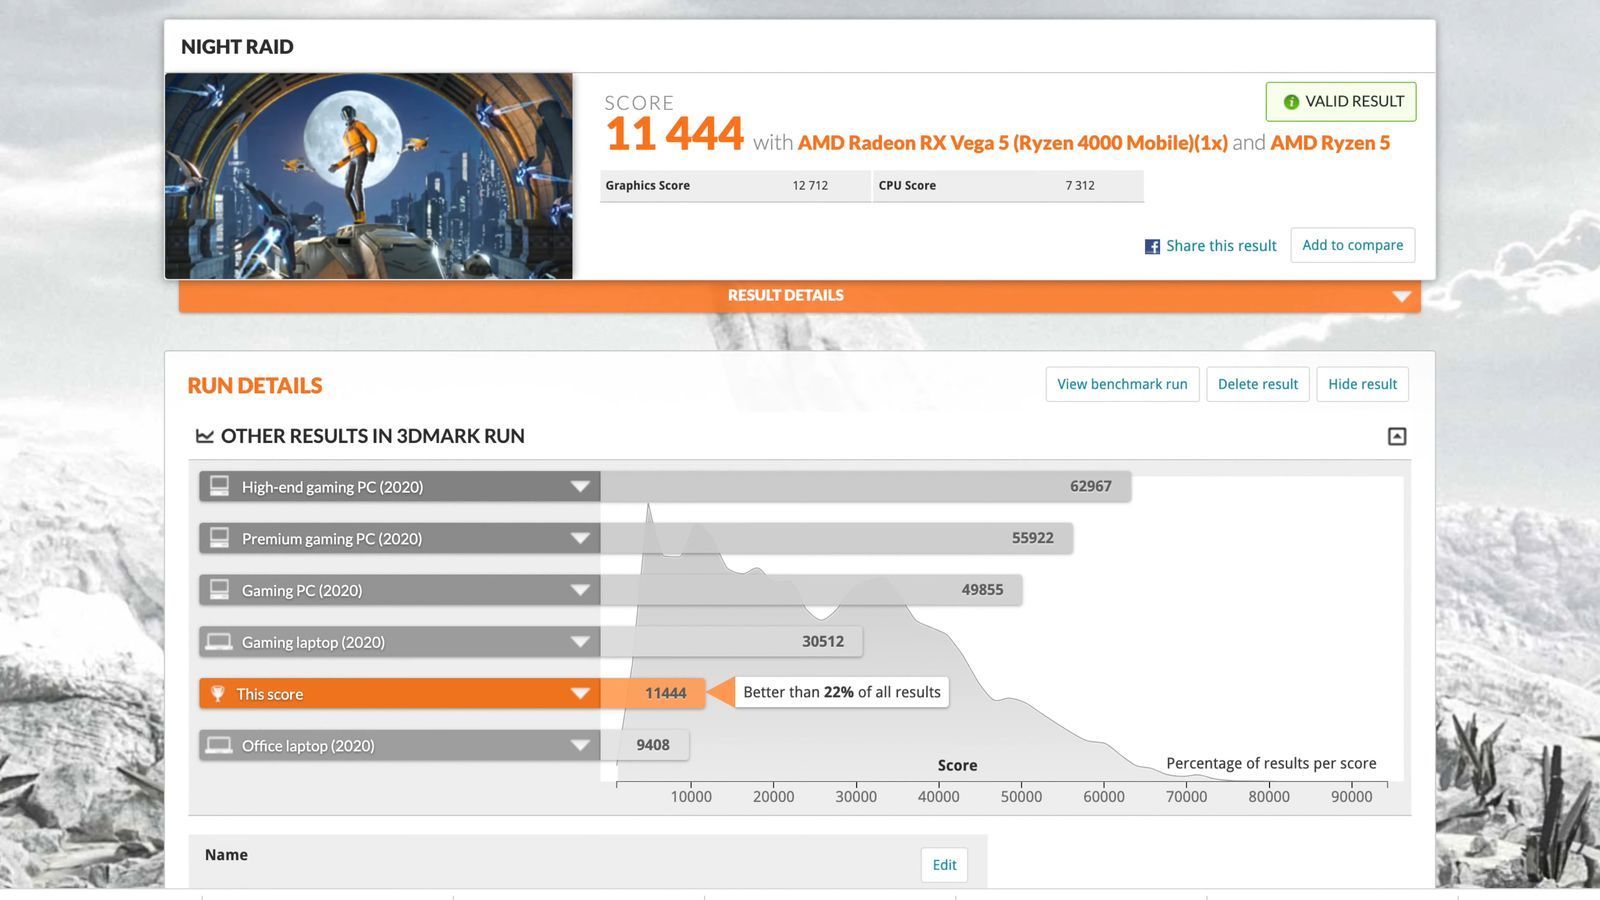This screenshot has height=900, width=1600.
Task: Open View benchmark run
Action: point(1122,384)
